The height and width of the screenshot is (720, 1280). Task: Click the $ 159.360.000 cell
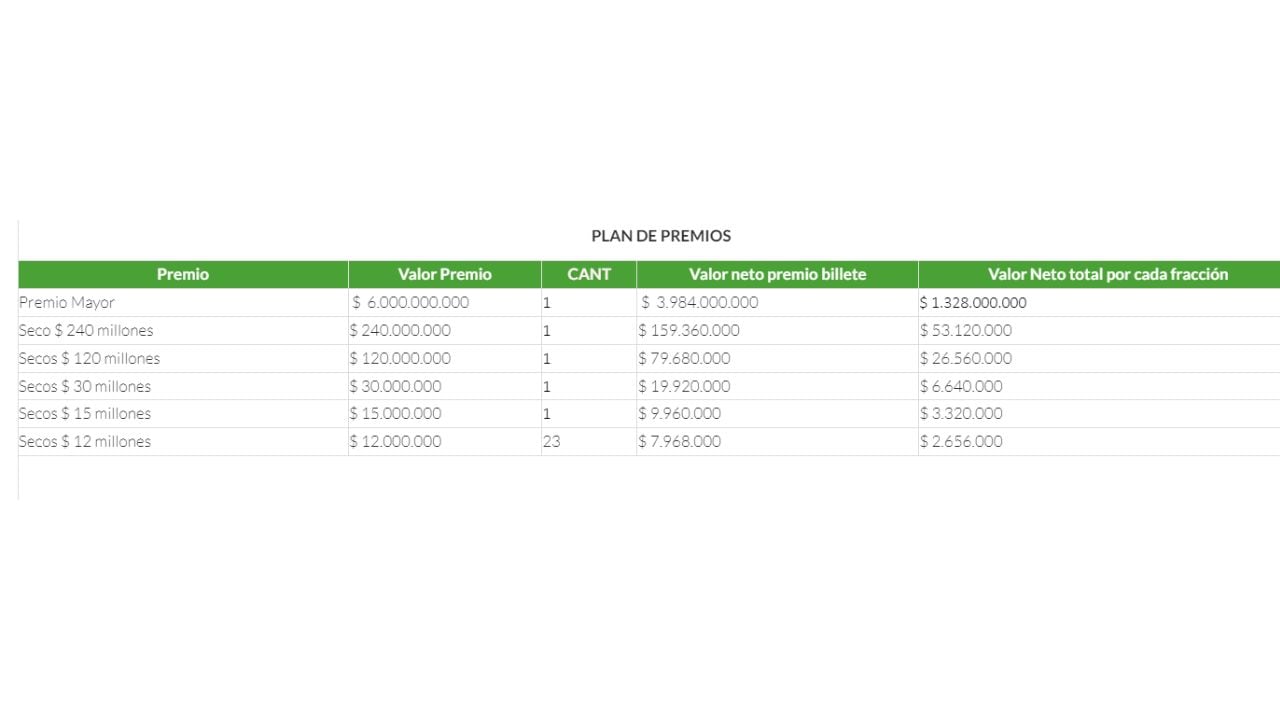(689, 330)
